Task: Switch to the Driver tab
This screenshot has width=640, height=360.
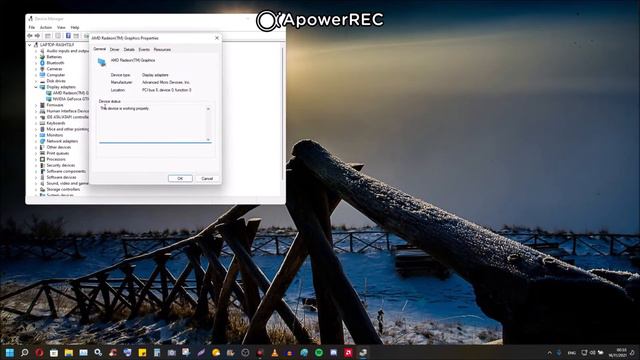Action: (115, 49)
